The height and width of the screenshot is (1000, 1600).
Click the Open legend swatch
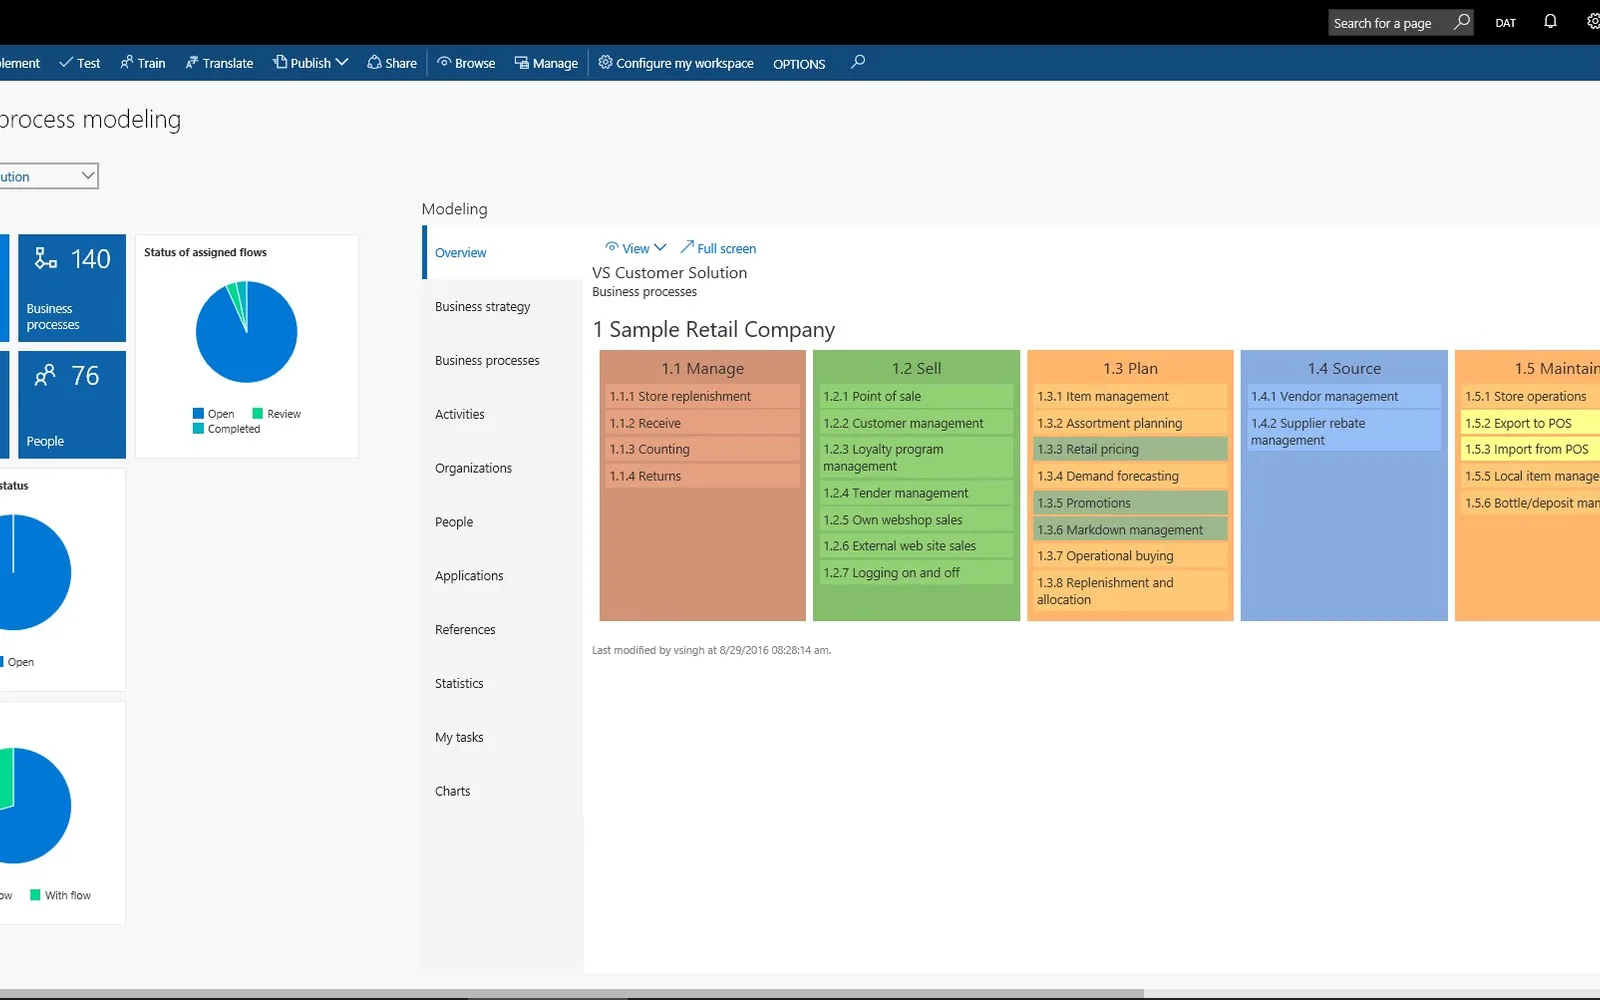point(198,413)
